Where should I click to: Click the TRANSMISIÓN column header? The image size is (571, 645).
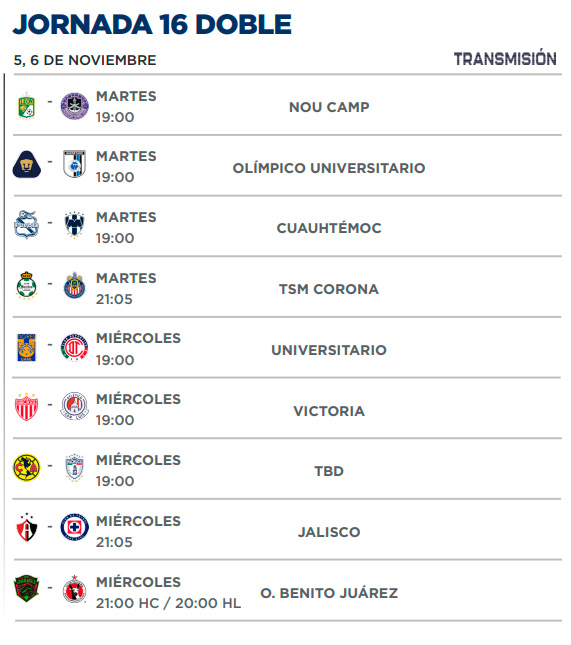[505, 59]
